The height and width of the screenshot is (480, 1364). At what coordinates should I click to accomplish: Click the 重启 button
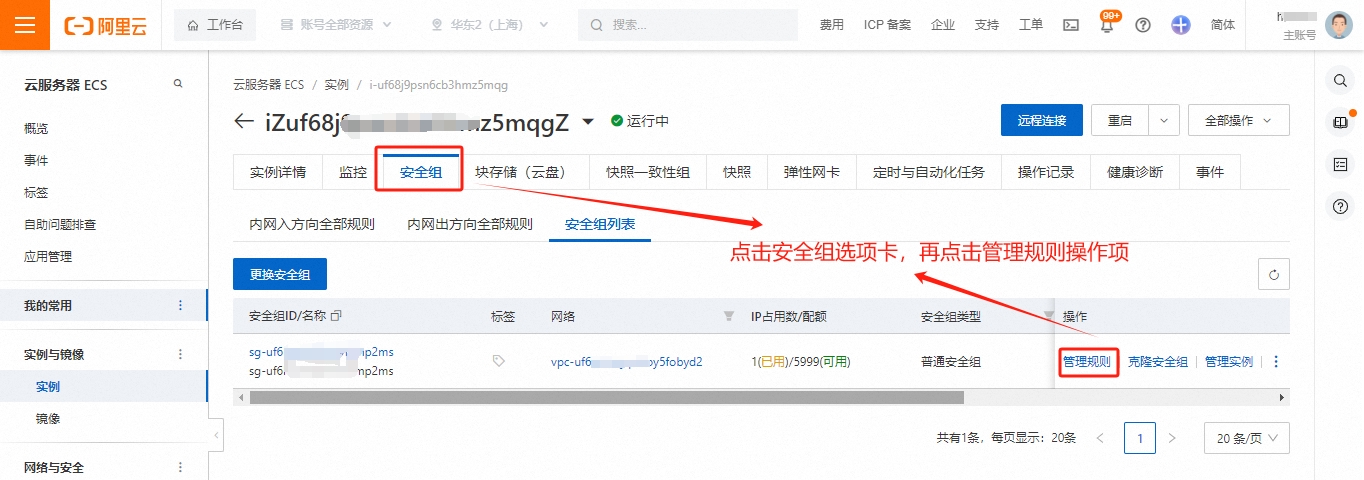point(1120,120)
